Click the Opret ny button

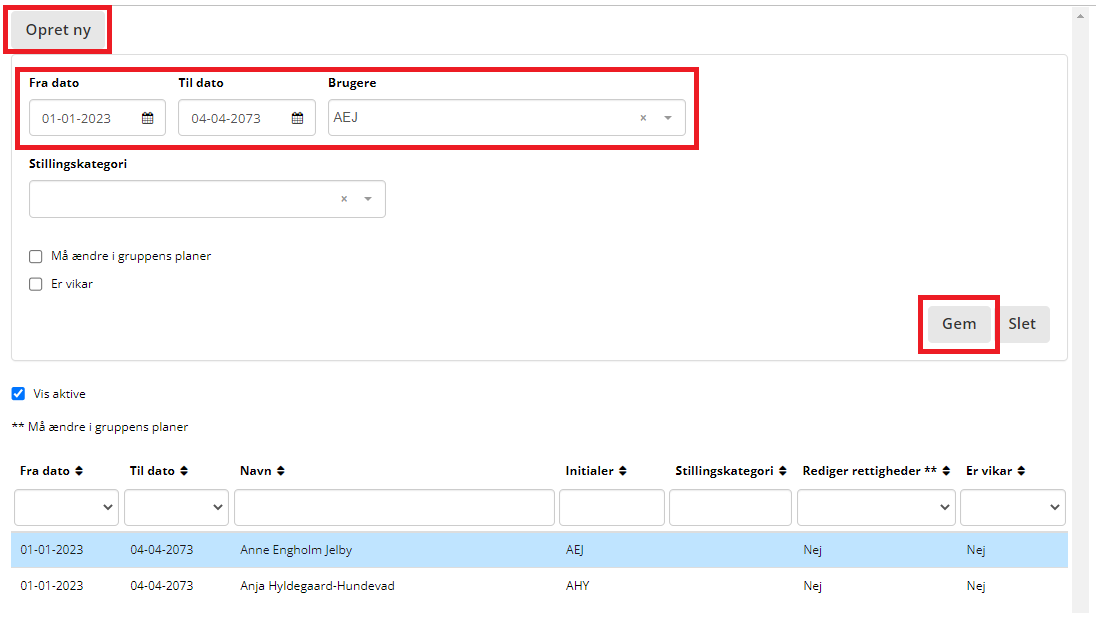pos(58,30)
